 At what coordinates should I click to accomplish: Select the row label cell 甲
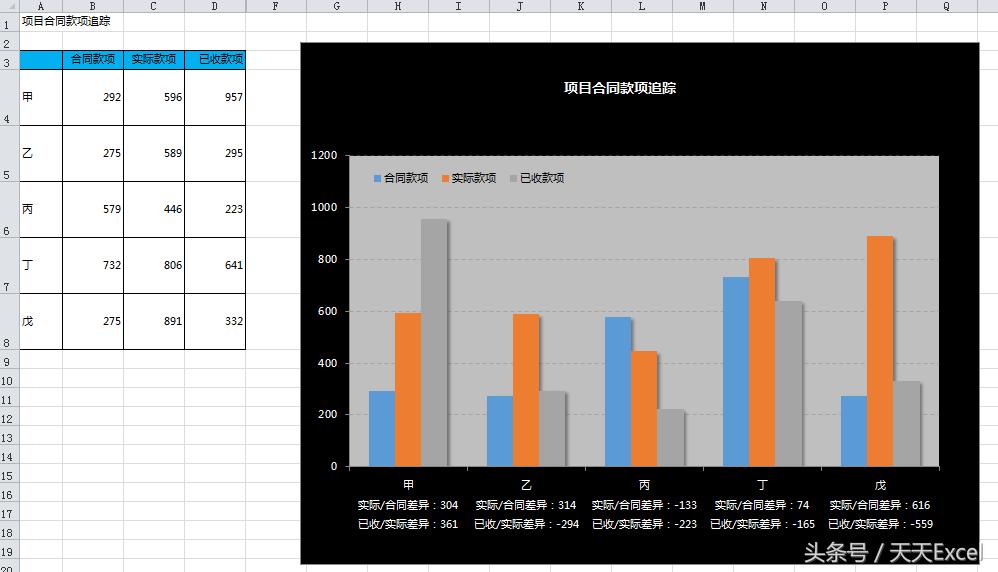41,97
